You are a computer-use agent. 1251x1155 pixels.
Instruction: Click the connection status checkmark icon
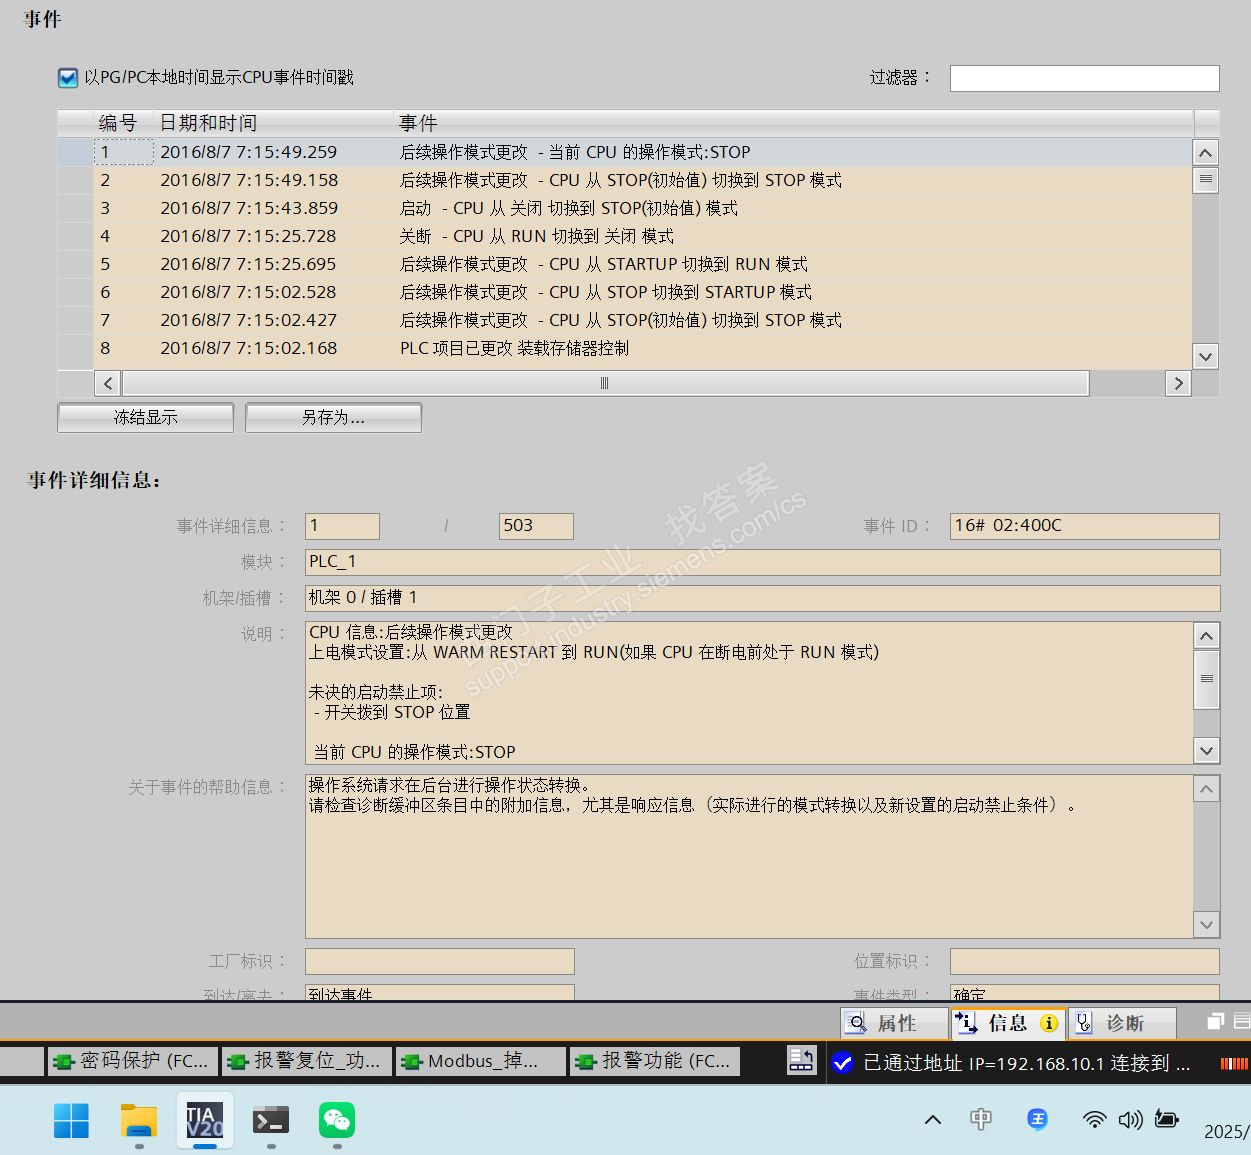tap(843, 1063)
